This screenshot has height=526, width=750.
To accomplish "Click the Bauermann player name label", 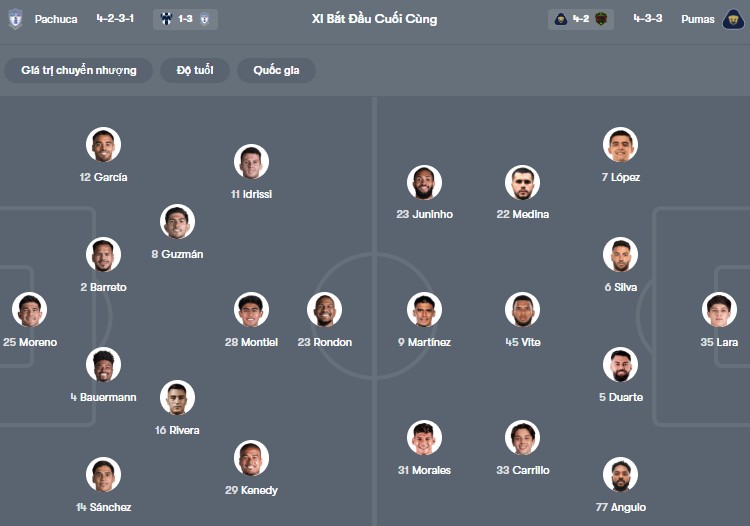I will tap(103, 397).
